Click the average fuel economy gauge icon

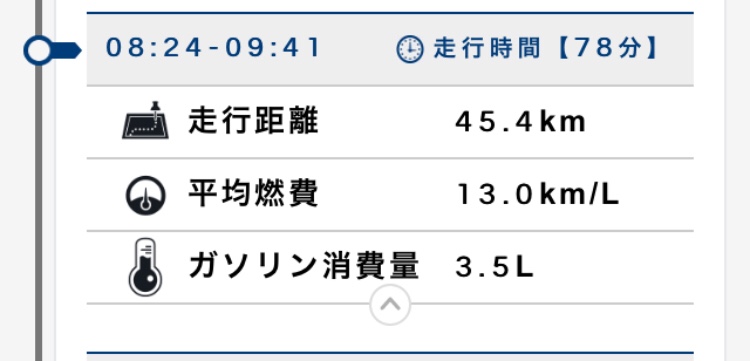[145, 195]
